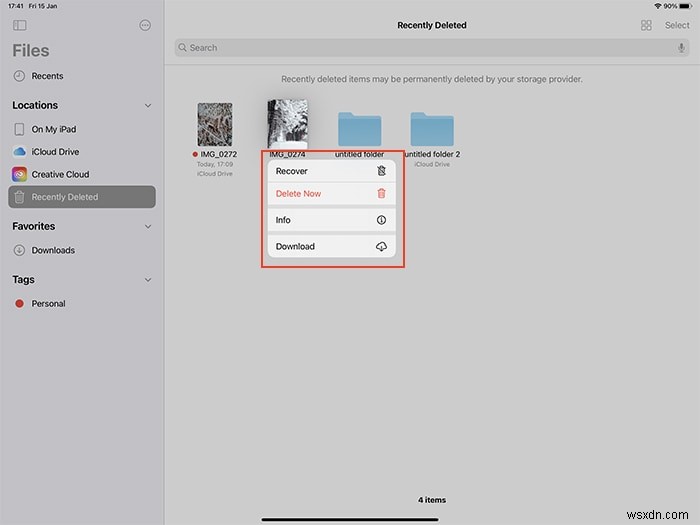
Task: Open IMG_0272 thumbnail
Action: tap(215, 125)
